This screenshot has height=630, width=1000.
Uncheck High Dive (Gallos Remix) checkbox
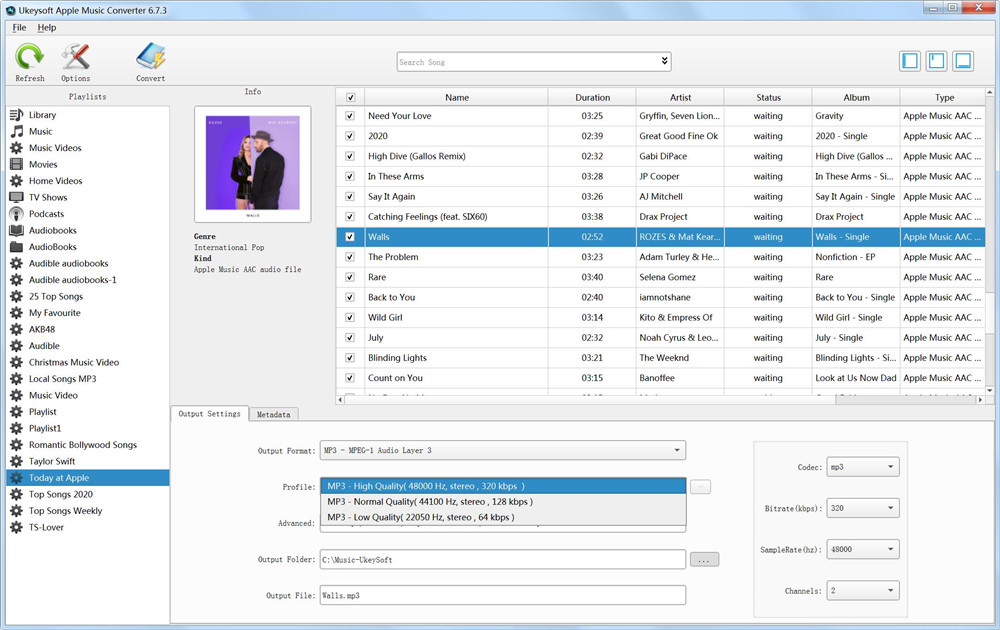coord(349,156)
